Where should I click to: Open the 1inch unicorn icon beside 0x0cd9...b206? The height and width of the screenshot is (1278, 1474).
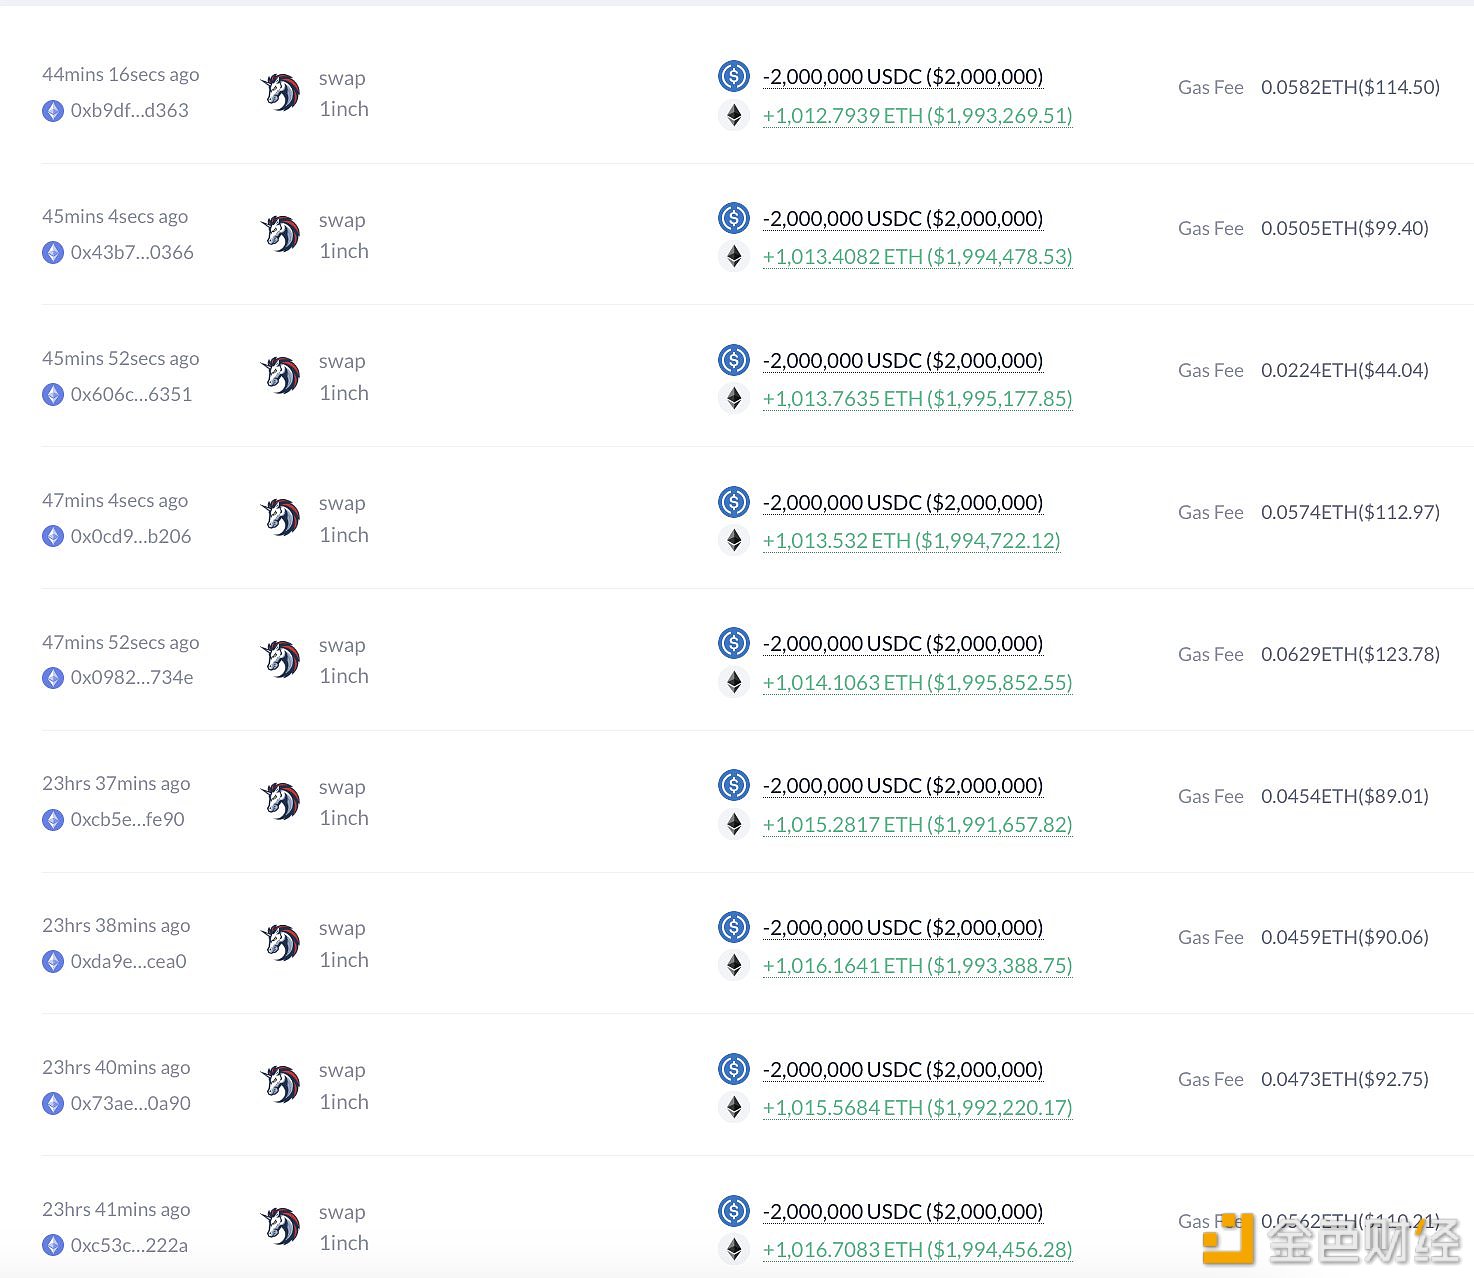click(x=281, y=518)
